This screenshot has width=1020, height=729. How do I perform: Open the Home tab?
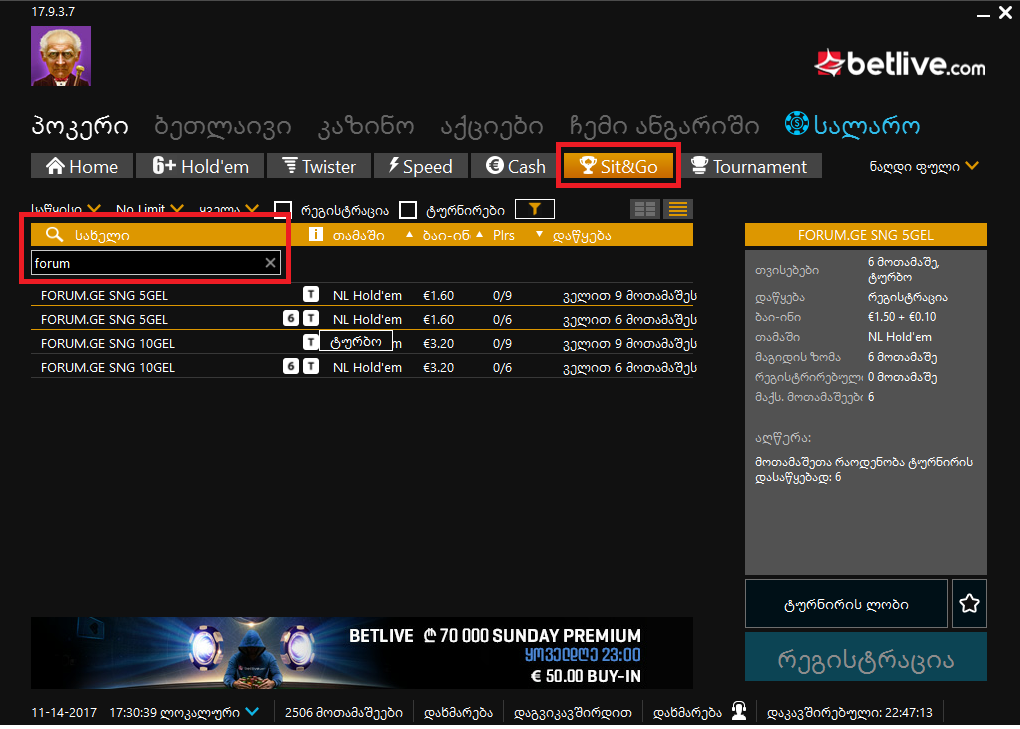(82, 166)
